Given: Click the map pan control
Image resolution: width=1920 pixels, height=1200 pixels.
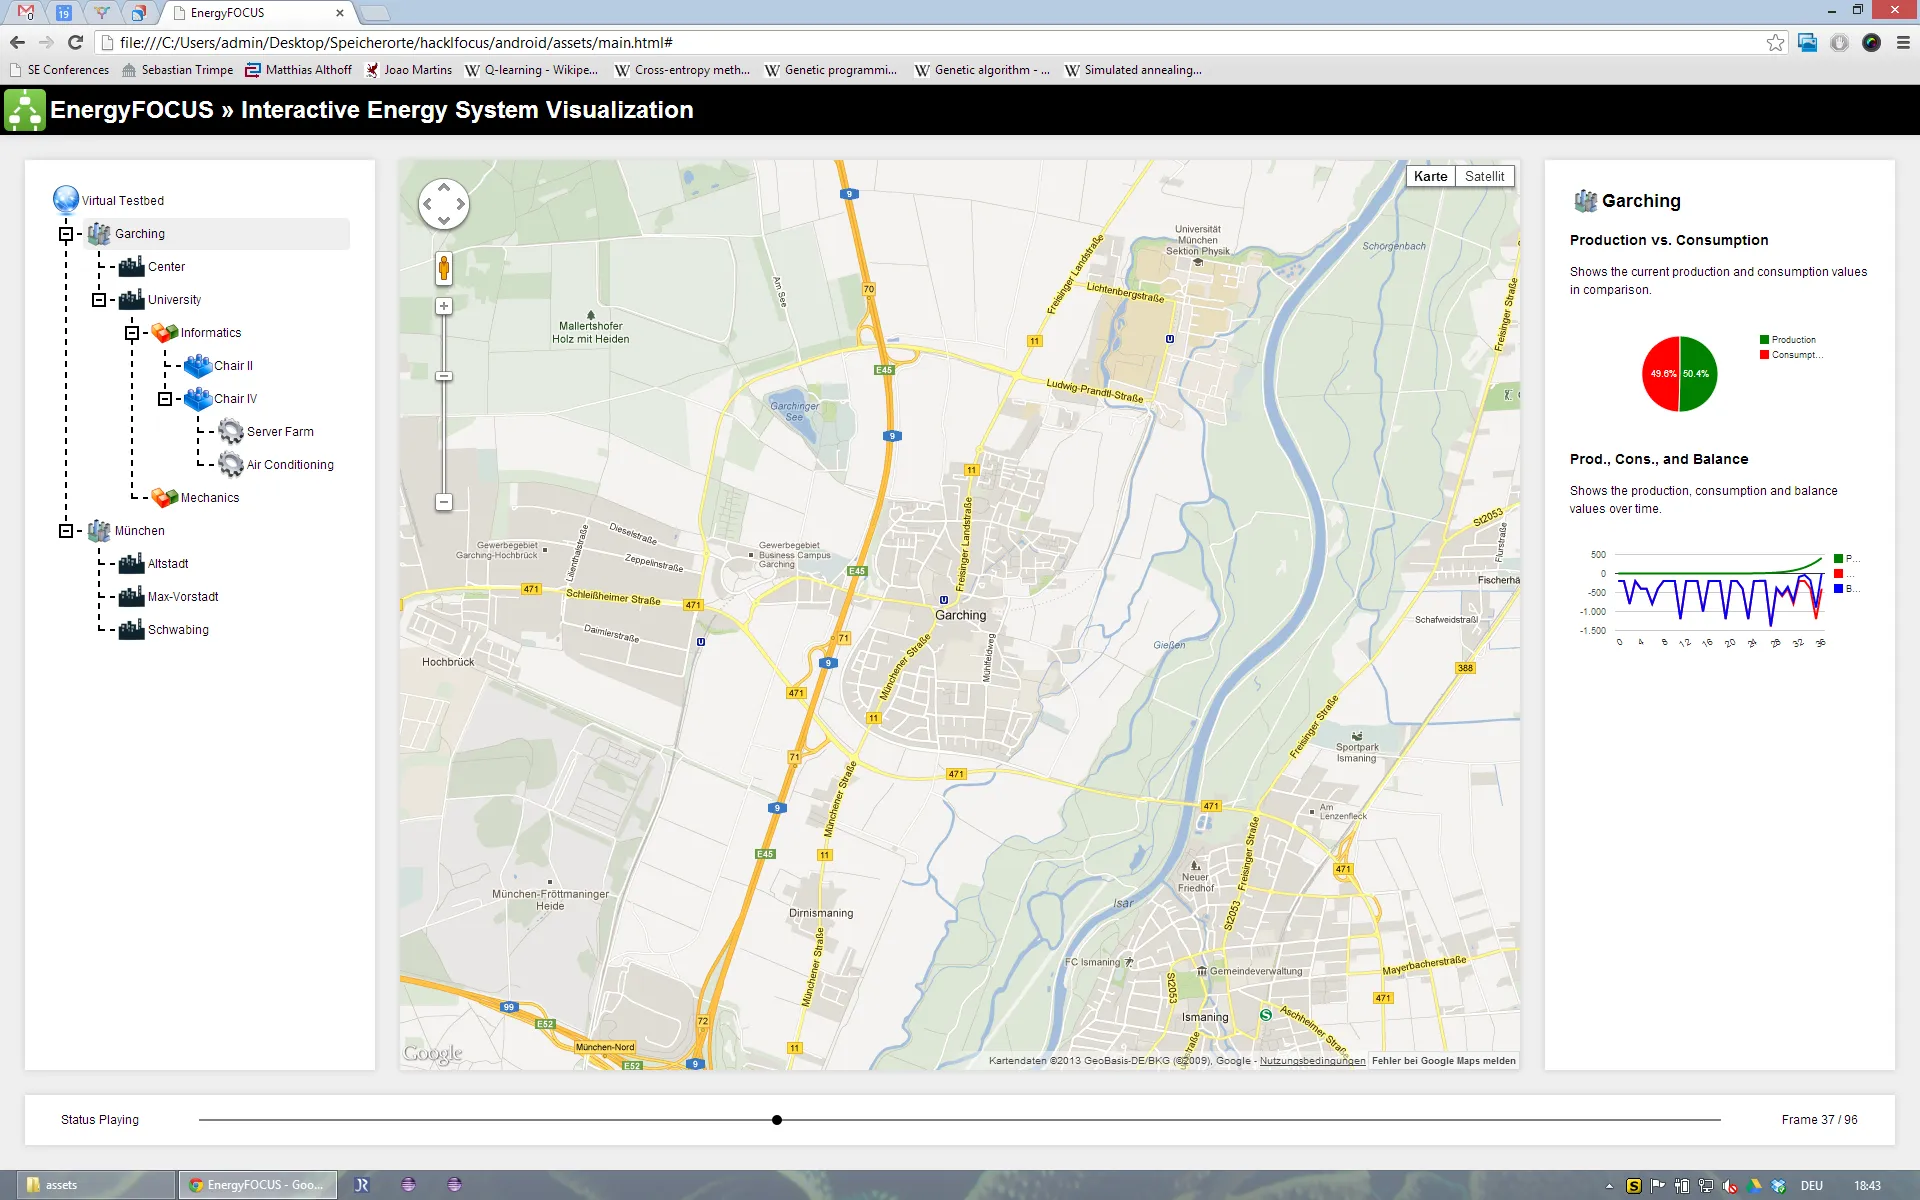Looking at the screenshot, I should click(444, 205).
